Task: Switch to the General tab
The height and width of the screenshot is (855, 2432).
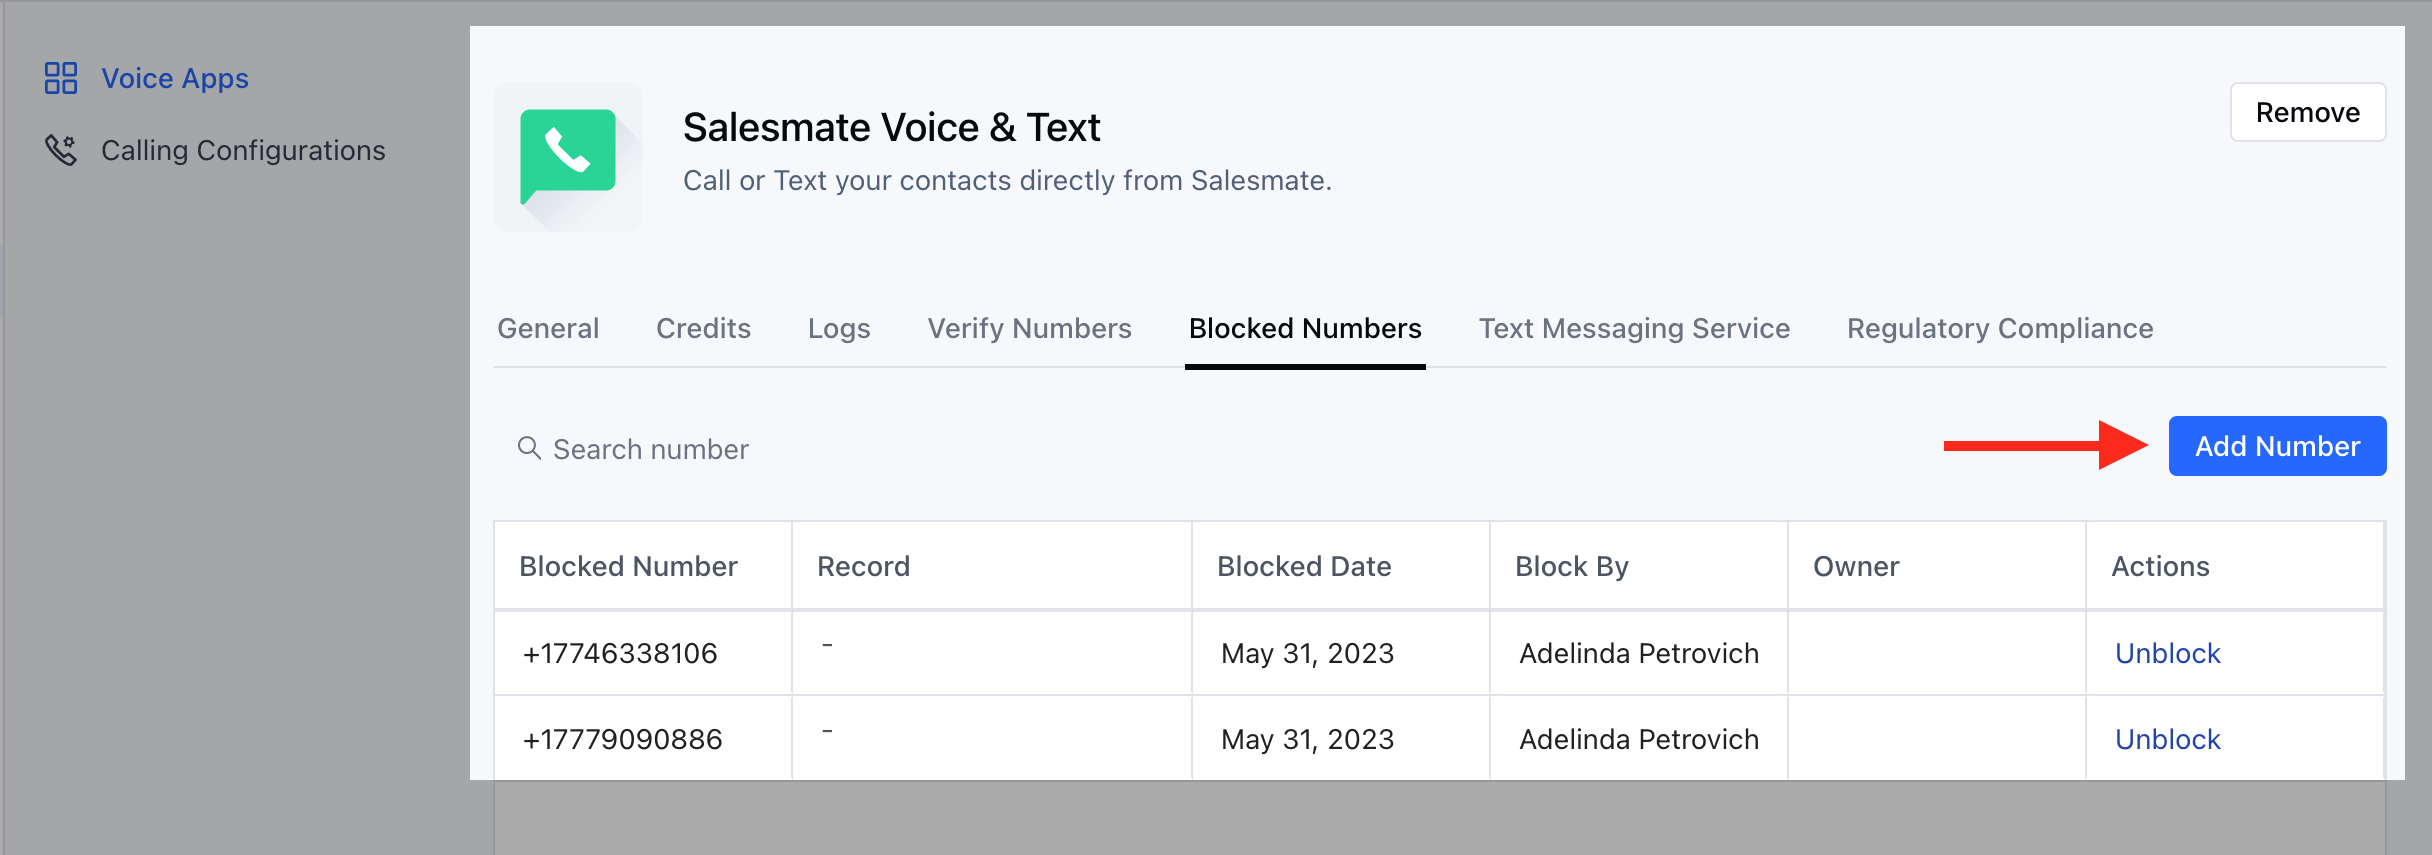Action: (x=548, y=328)
